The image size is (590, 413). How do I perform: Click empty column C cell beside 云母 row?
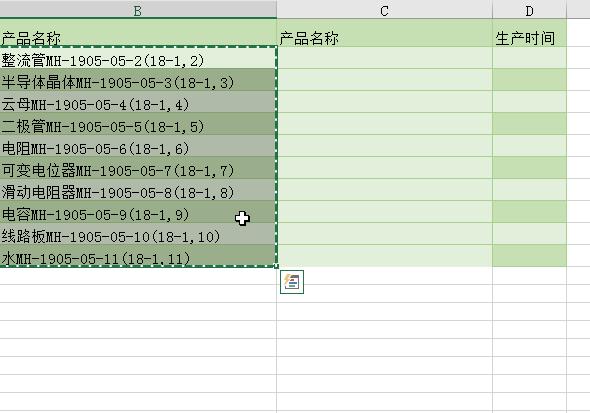click(384, 102)
